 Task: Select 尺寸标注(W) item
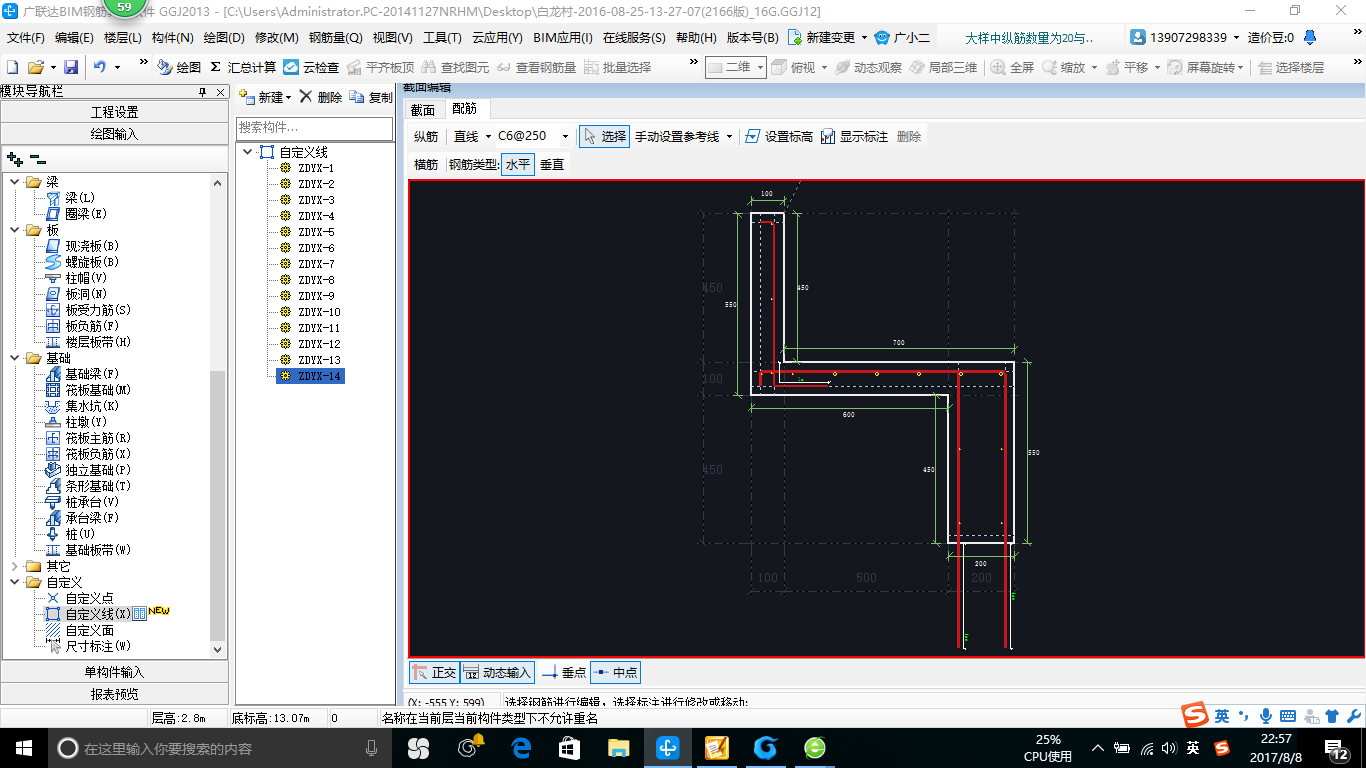(88, 646)
